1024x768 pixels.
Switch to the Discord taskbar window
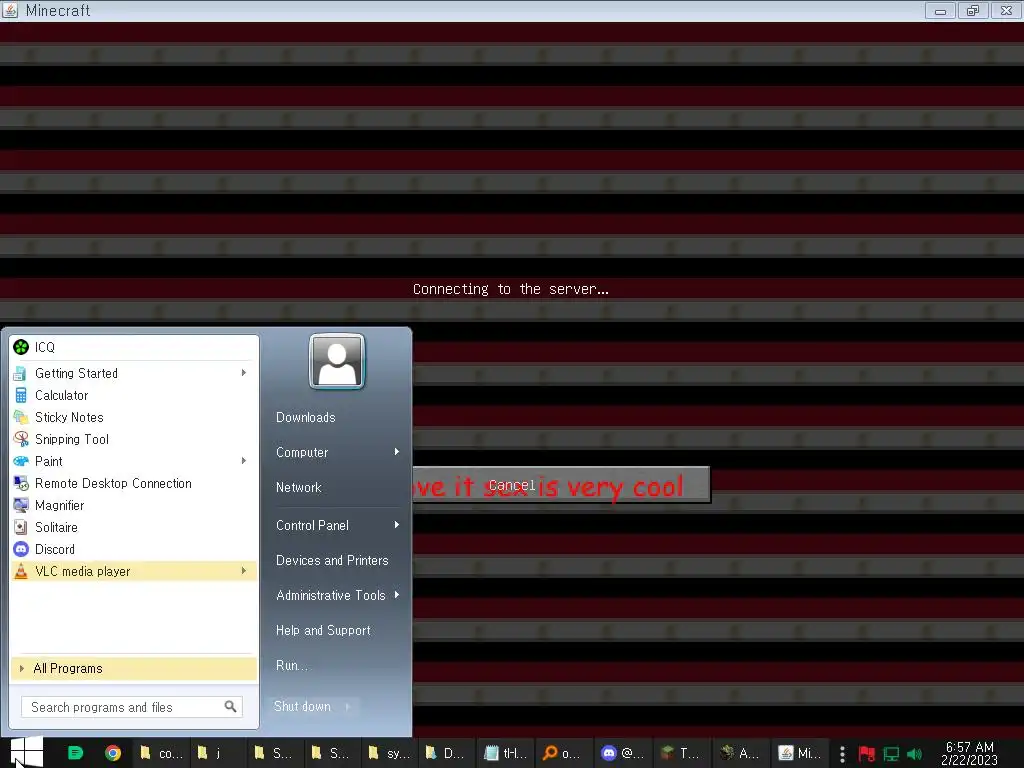pos(622,753)
